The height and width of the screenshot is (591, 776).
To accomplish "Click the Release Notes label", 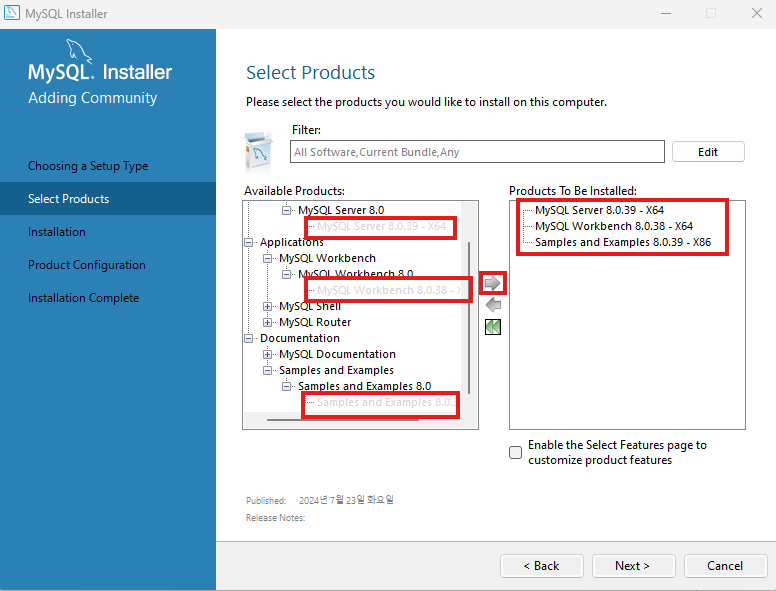I will pos(276,518).
